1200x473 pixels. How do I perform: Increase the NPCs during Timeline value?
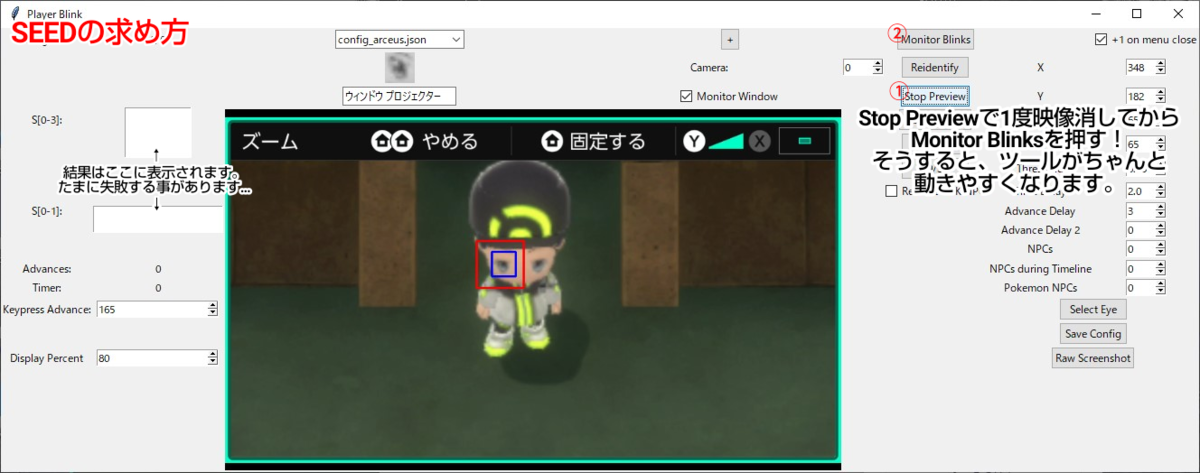point(1160,264)
